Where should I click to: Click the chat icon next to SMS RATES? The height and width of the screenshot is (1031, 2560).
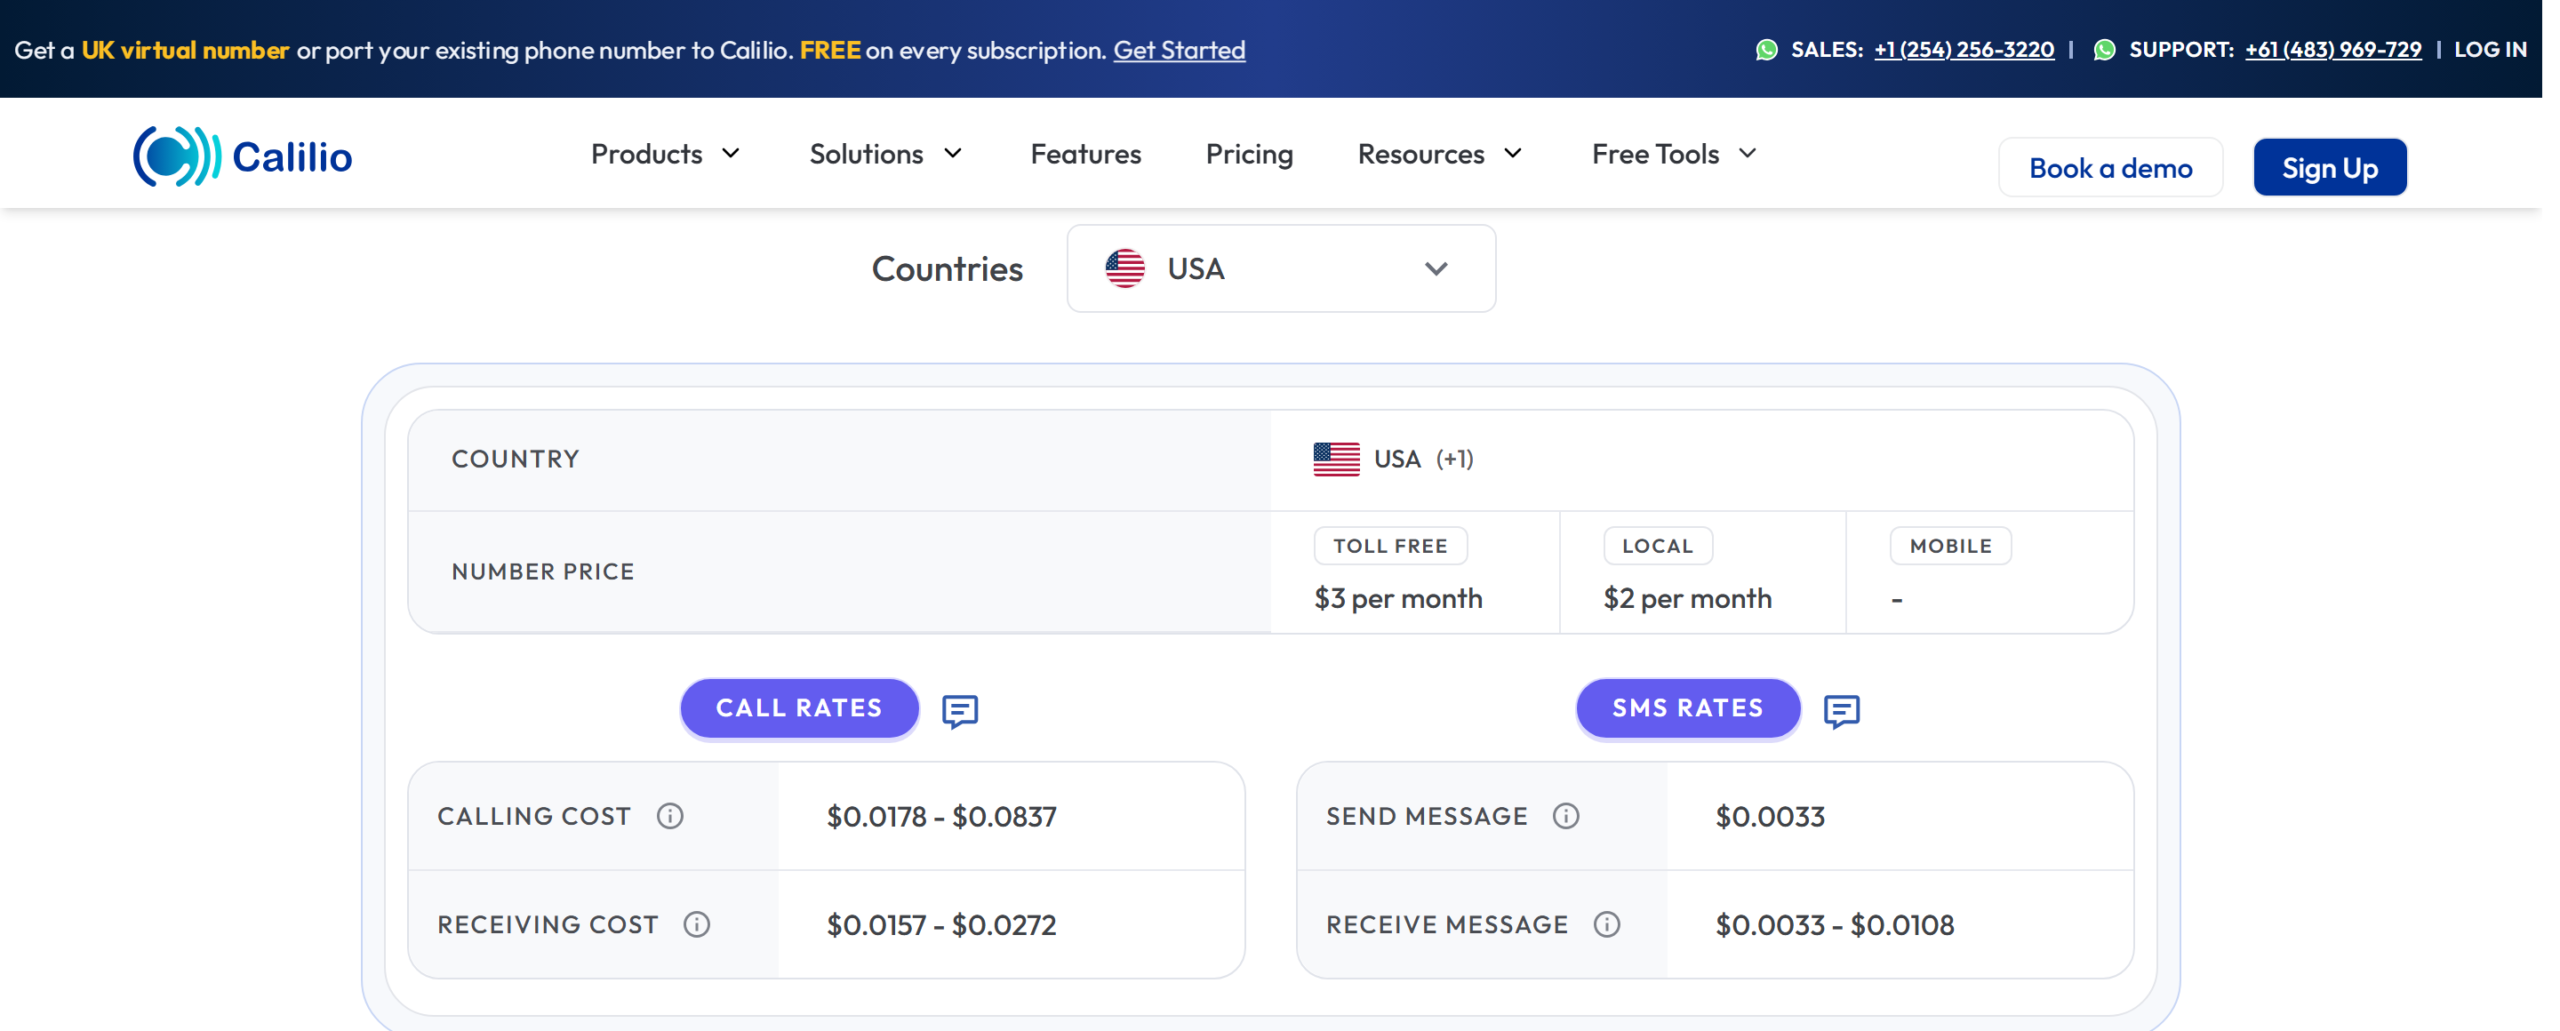(x=1841, y=711)
